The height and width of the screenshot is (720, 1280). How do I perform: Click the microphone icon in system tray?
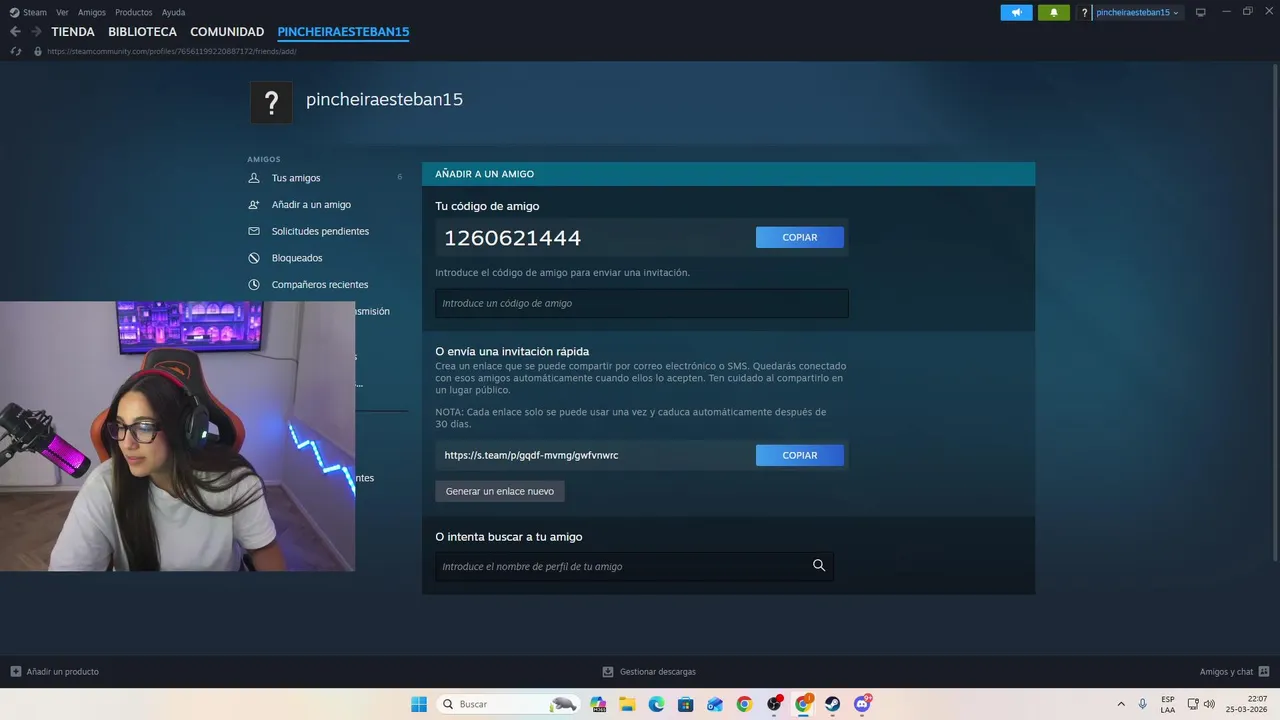coord(1142,704)
